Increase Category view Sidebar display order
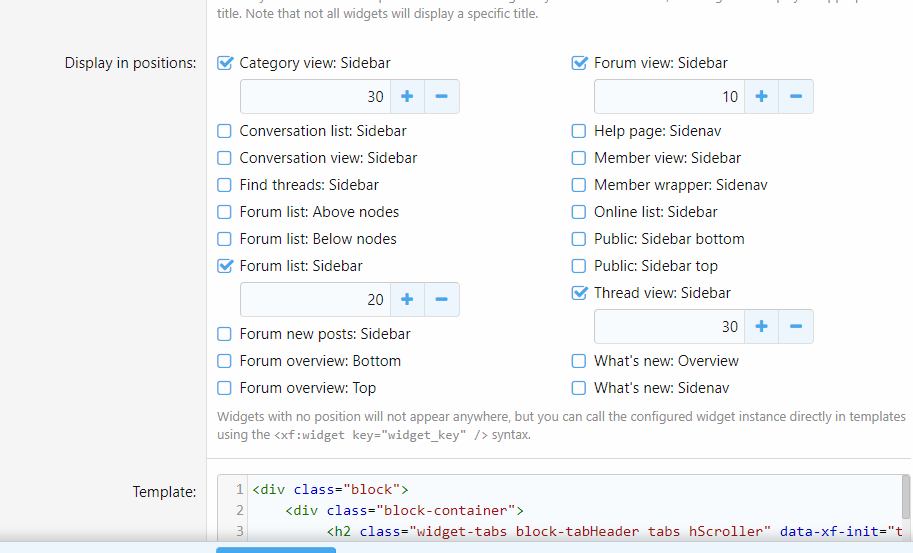The image size is (913, 553). [407, 97]
